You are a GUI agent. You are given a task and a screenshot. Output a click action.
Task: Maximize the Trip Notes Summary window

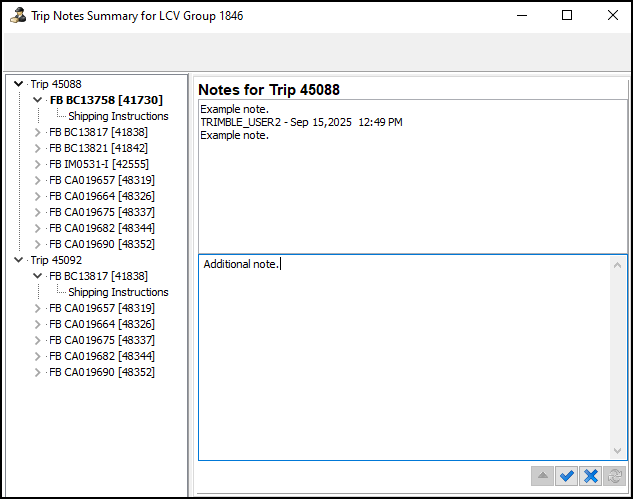click(567, 15)
